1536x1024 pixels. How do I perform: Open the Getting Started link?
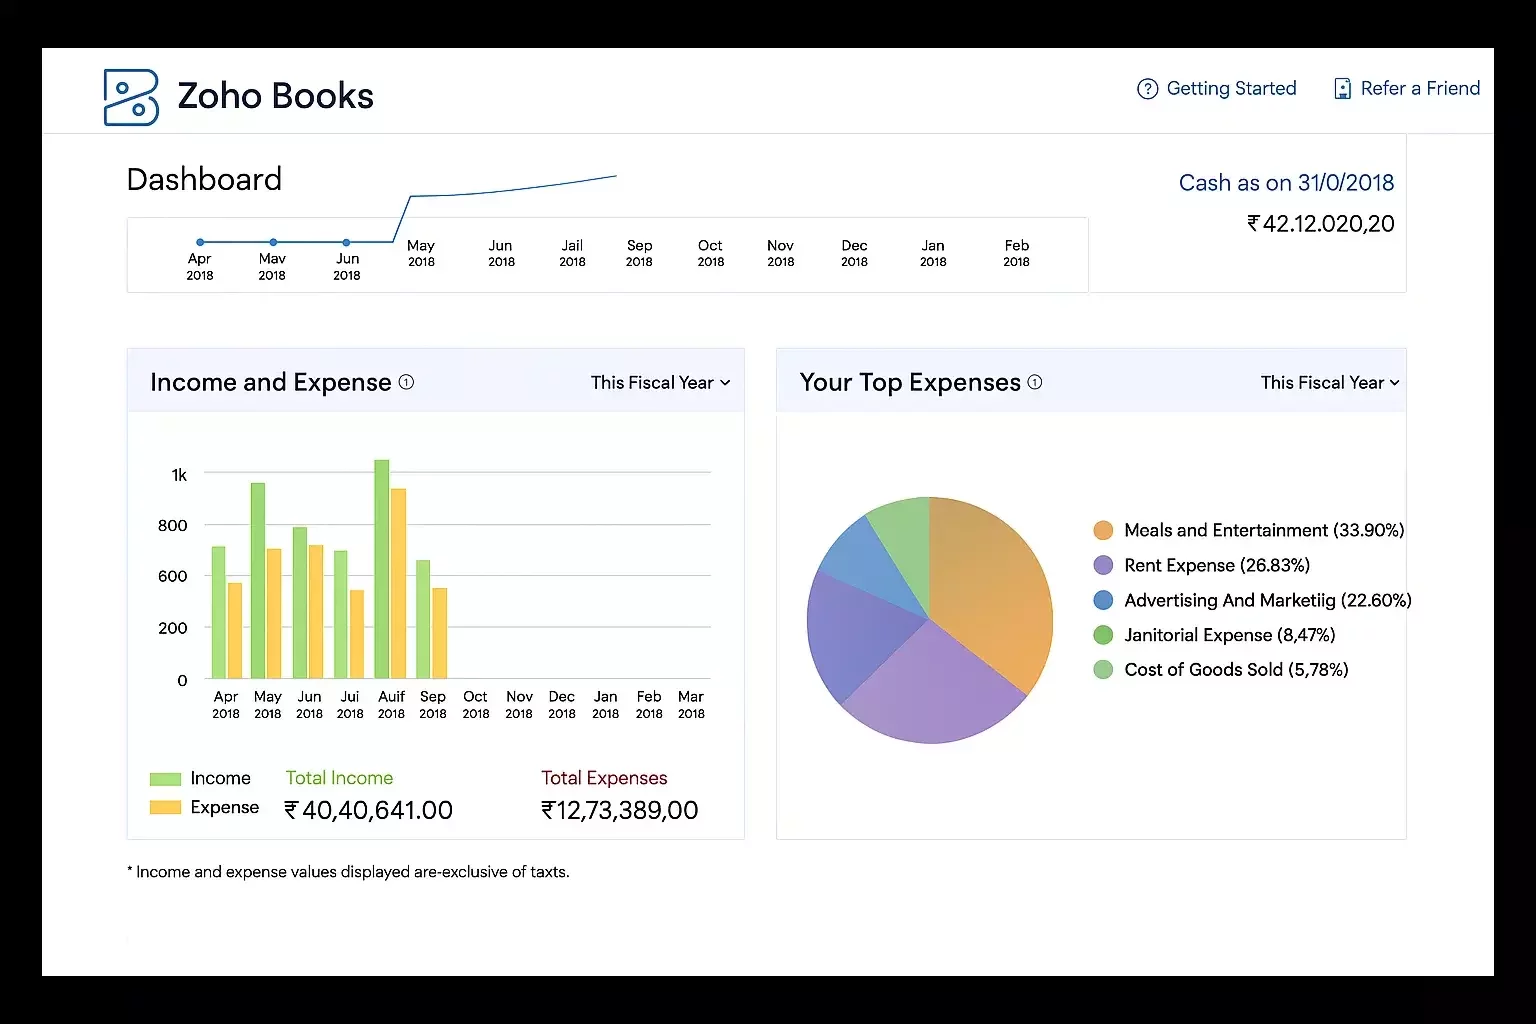tap(1231, 89)
